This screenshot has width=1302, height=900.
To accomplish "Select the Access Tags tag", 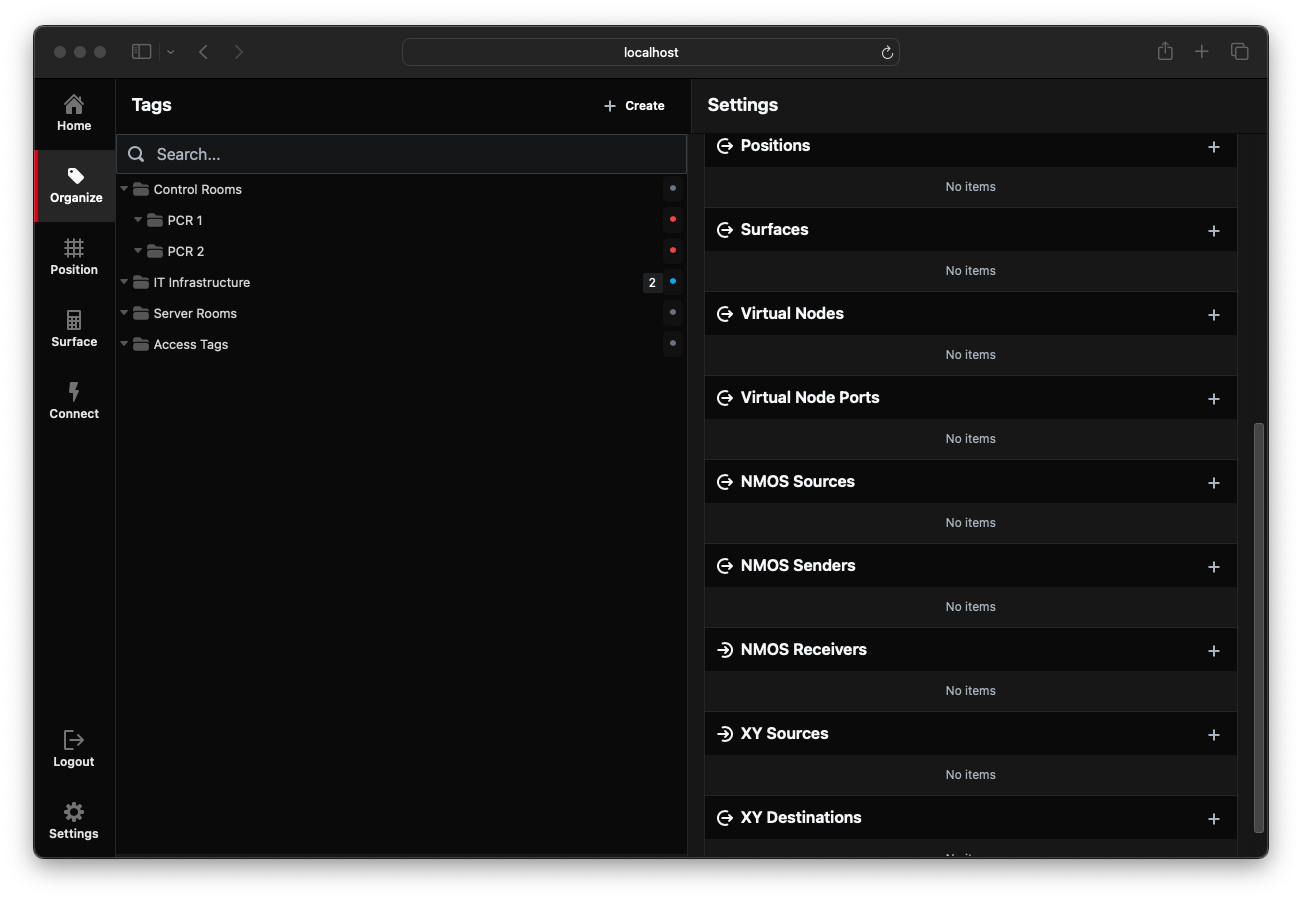I will tap(191, 344).
